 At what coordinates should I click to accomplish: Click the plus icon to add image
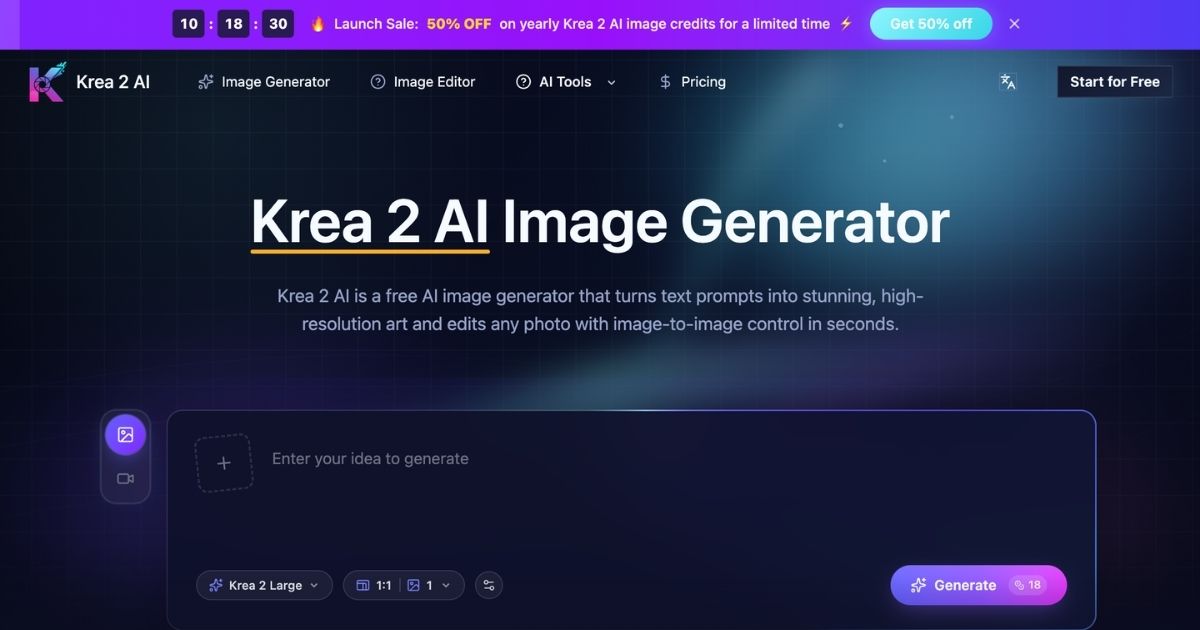pyautogui.click(x=224, y=463)
